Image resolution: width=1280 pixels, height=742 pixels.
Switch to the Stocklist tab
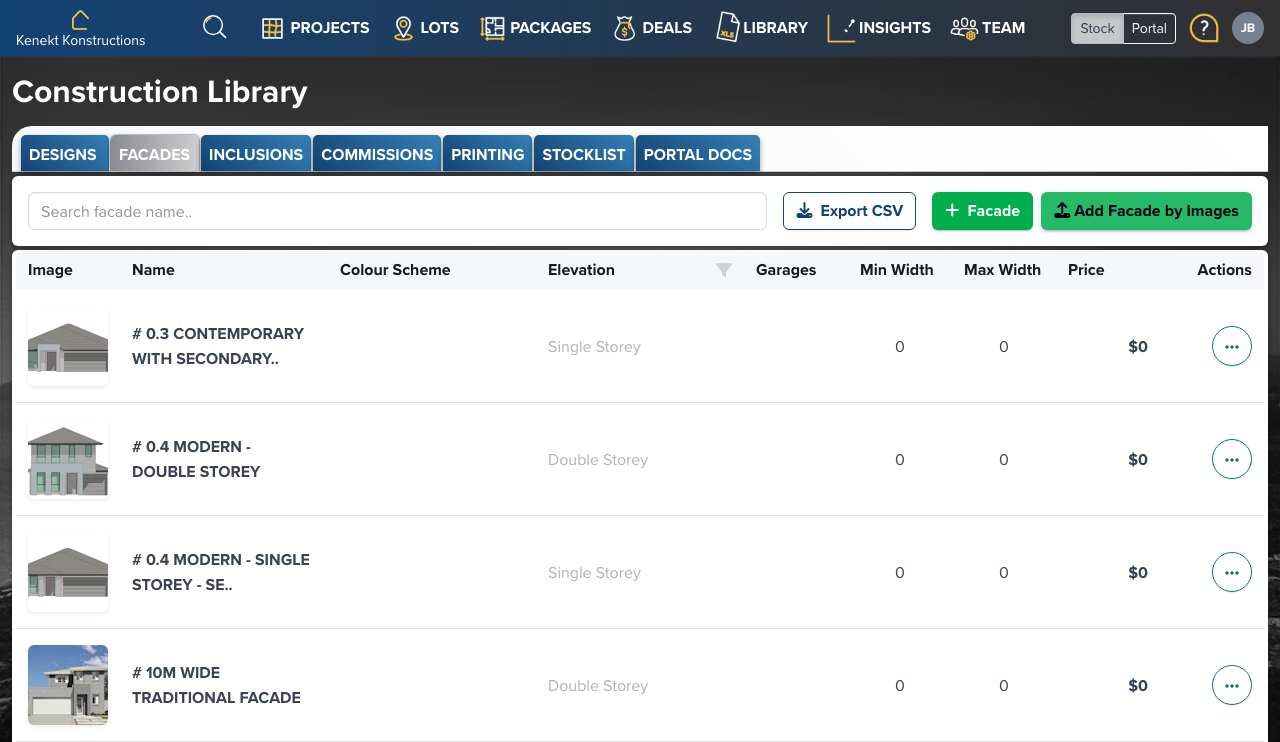[584, 154]
